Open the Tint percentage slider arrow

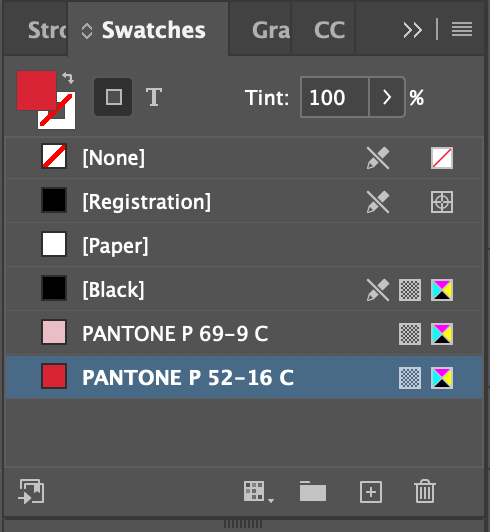click(x=387, y=97)
